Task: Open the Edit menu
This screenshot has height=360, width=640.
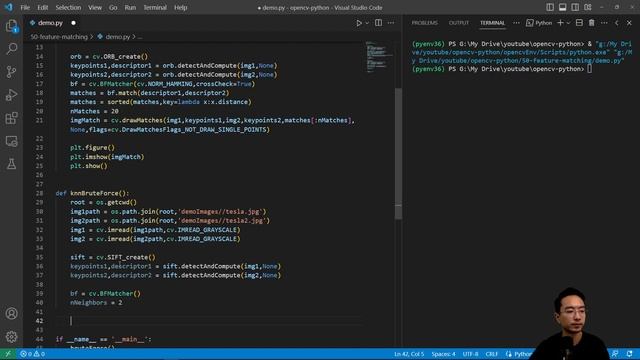Action: [42, 7]
